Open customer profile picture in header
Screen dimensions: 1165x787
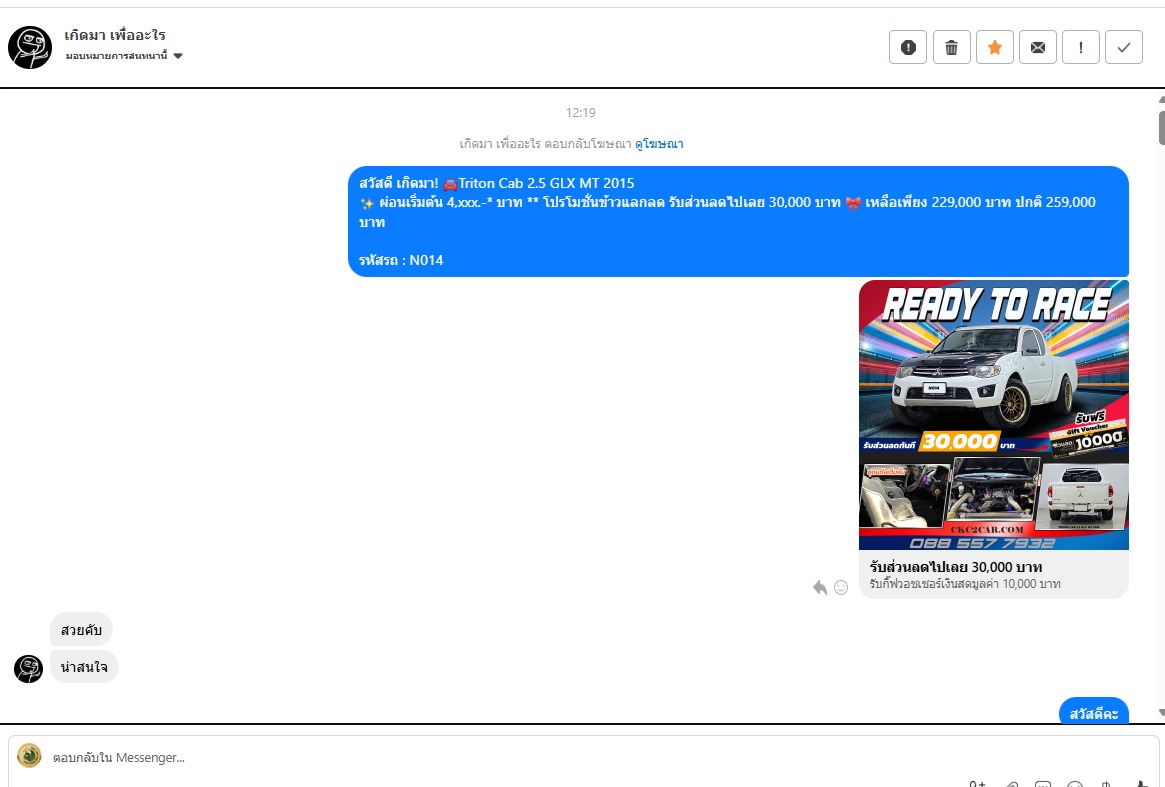point(30,48)
